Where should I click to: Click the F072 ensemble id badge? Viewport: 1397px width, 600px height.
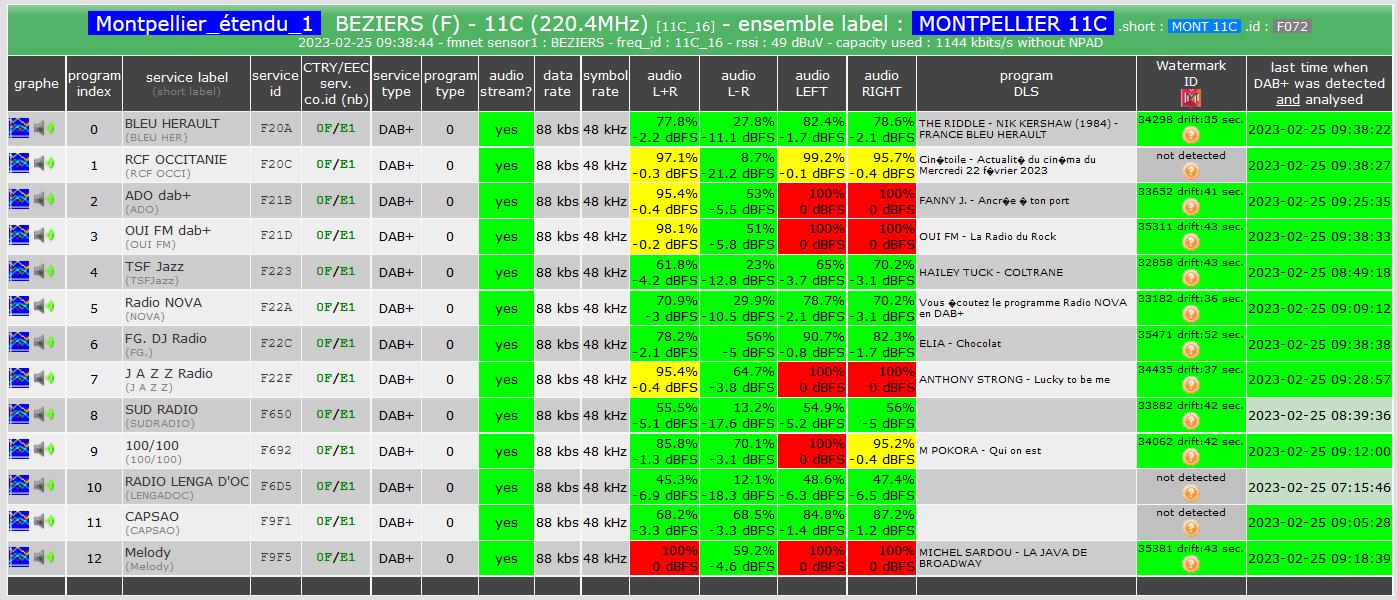click(1290, 27)
